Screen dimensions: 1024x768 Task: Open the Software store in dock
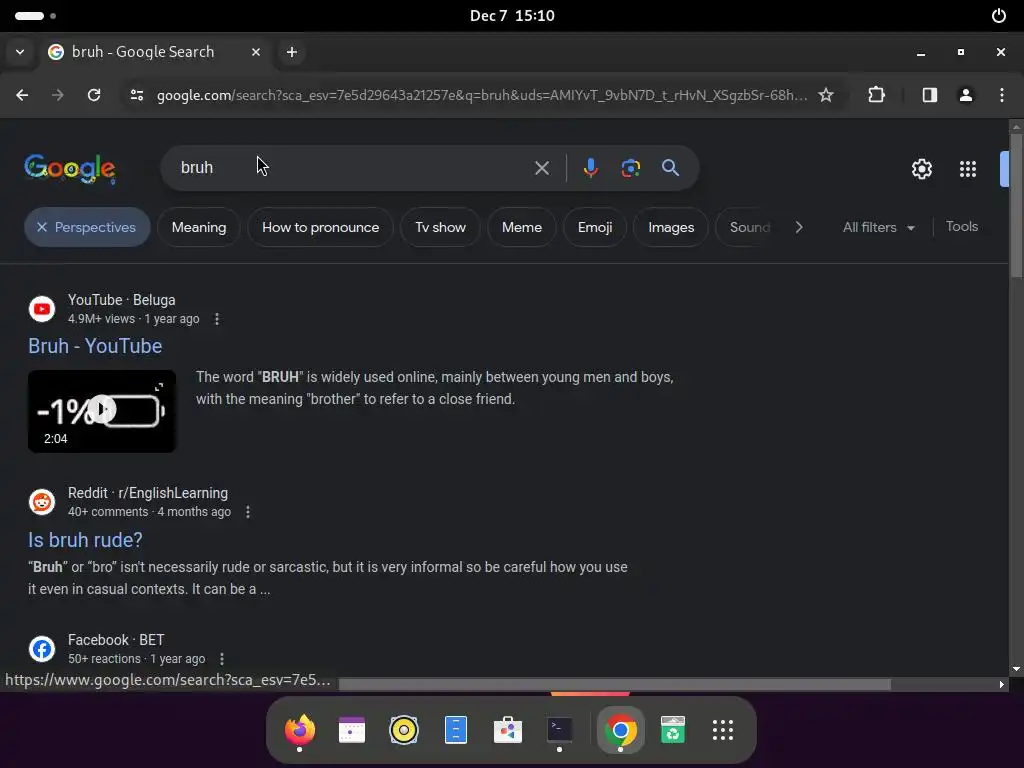[x=507, y=729]
